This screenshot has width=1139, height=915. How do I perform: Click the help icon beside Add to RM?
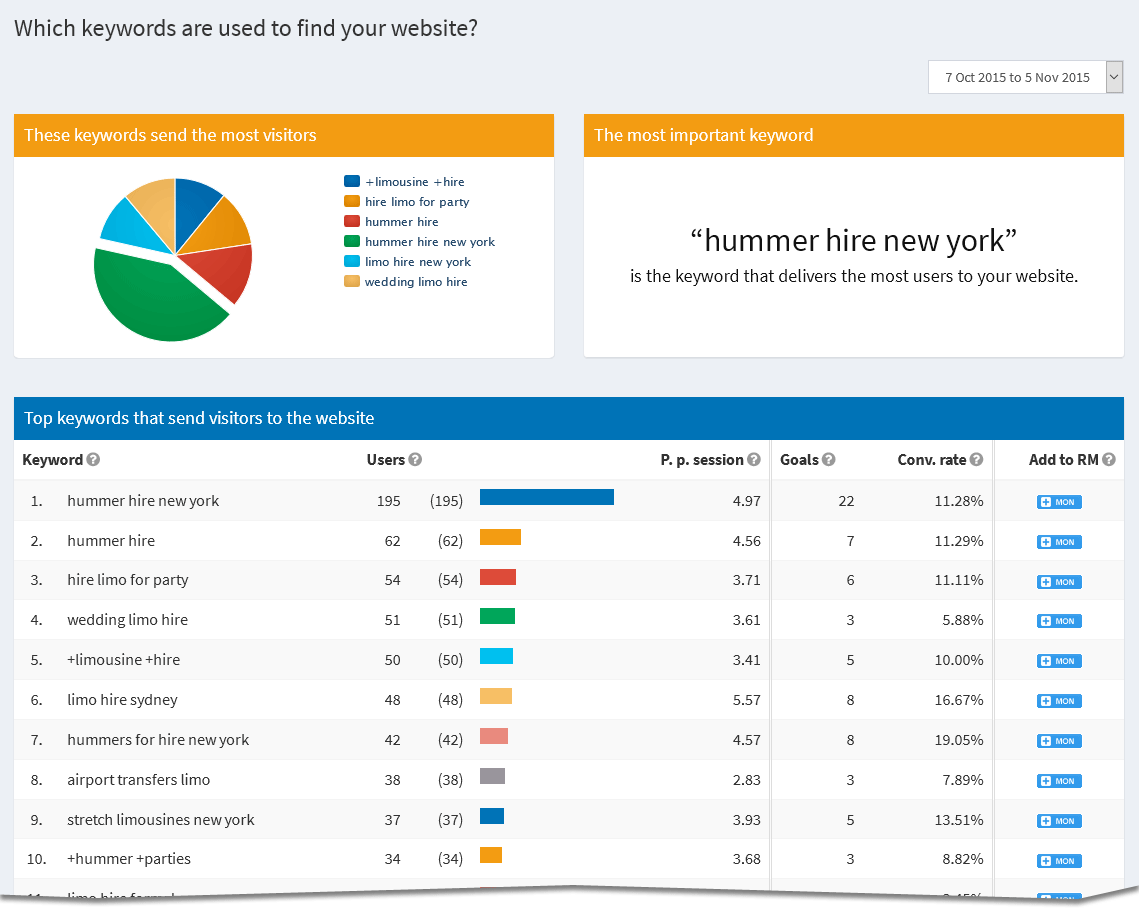click(x=1108, y=460)
